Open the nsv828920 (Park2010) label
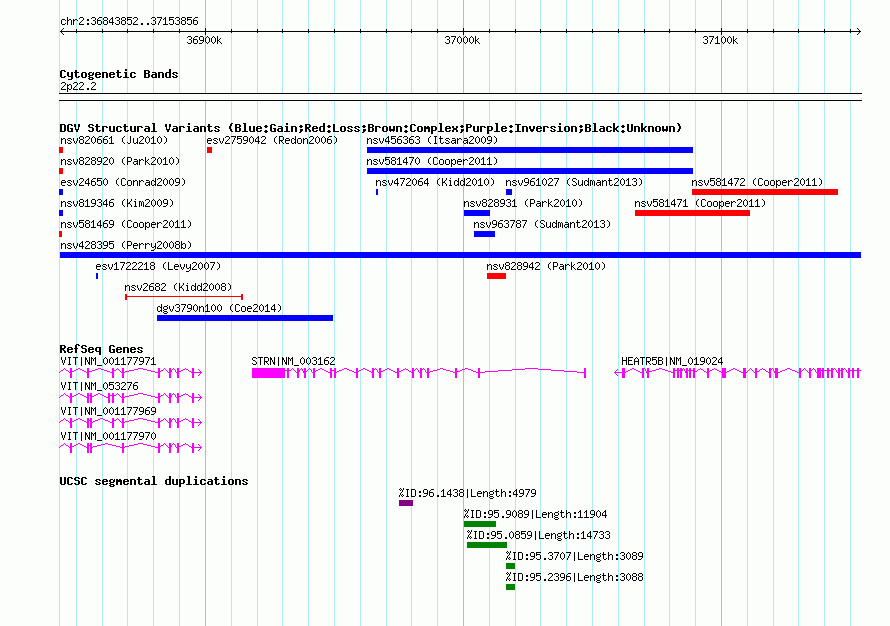This screenshot has width=890, height=626. (x=120, y=161)
